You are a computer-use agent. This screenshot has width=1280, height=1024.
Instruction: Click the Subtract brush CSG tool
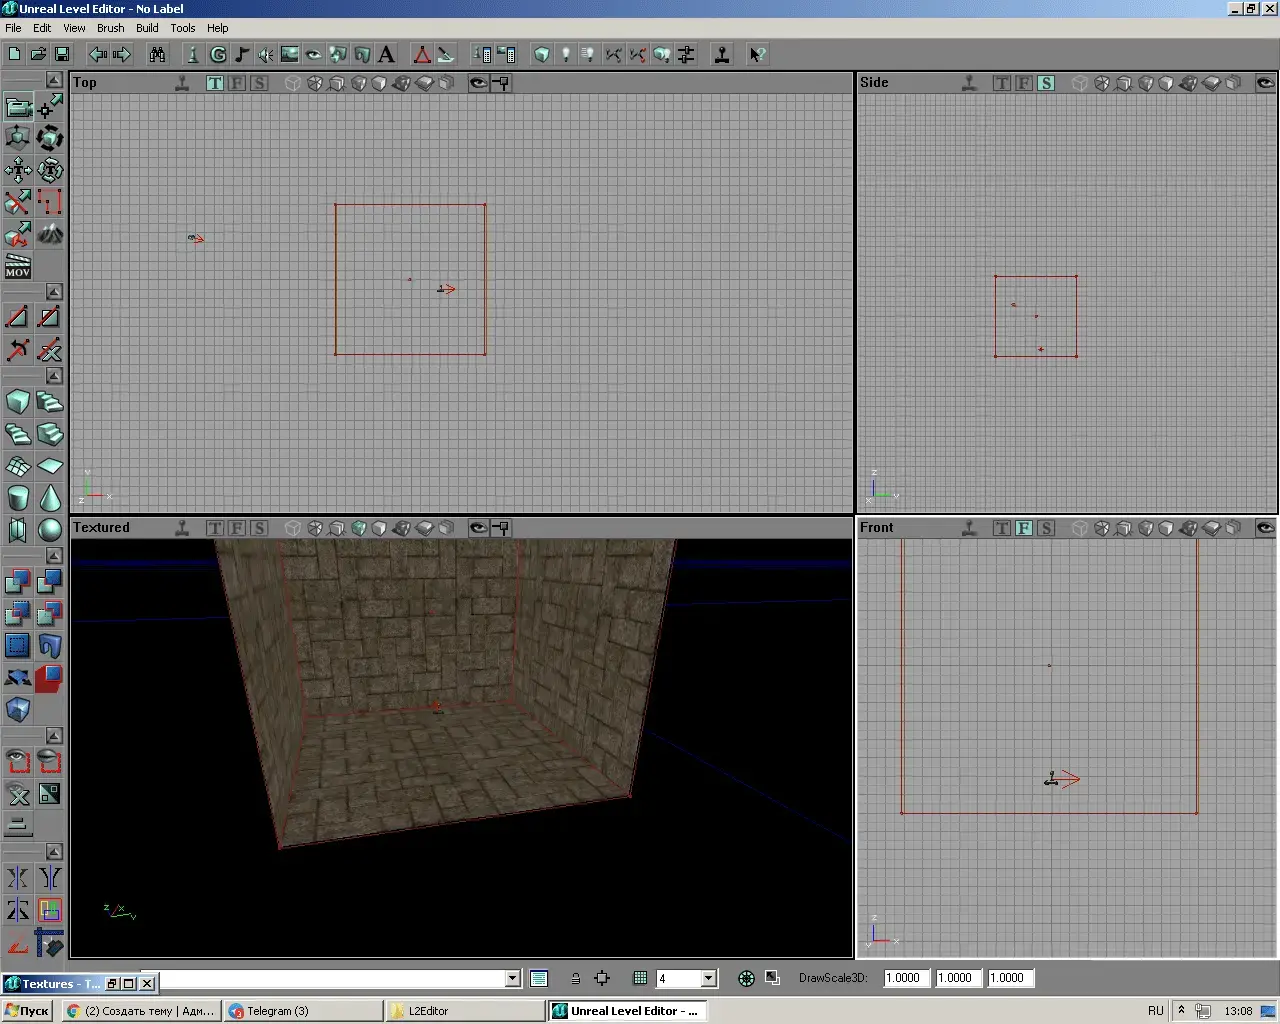click(x=50, y=582)
